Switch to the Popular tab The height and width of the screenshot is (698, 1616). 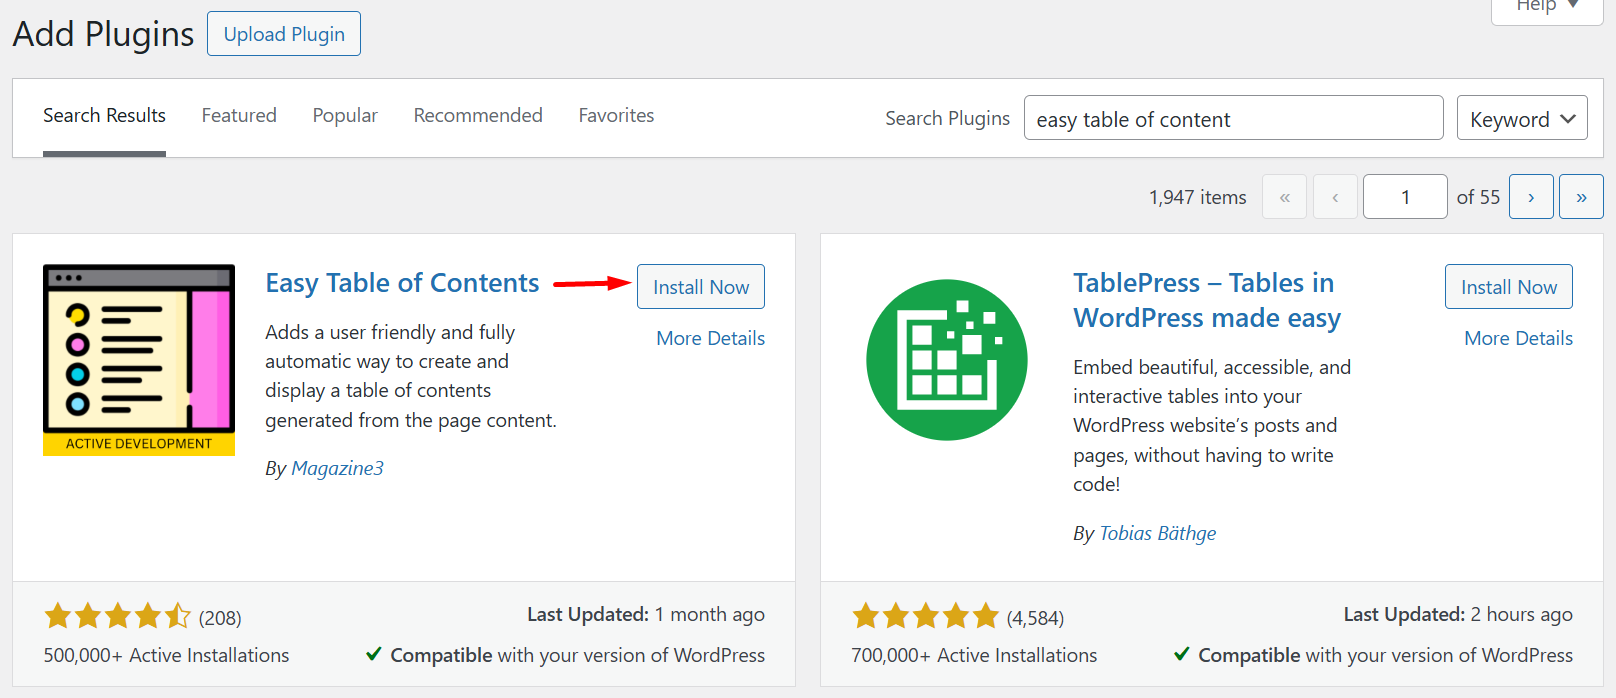345,116
